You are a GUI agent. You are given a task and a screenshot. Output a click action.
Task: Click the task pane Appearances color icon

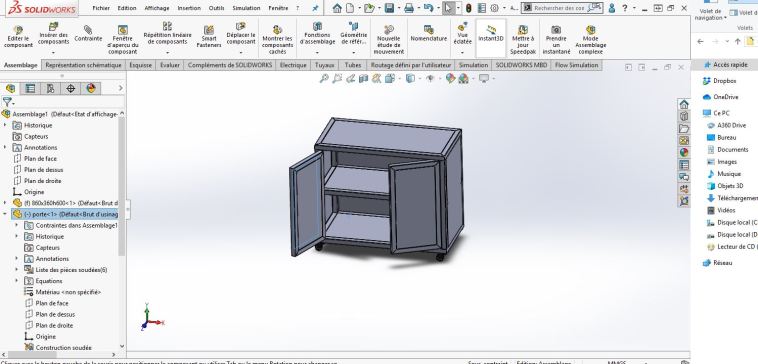click(x=684, y=152)
